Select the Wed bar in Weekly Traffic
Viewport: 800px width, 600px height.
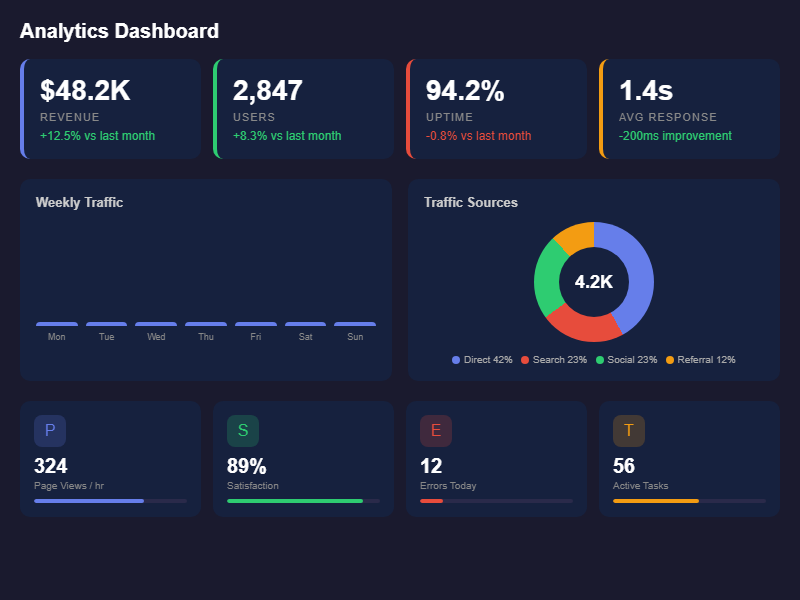tap(156, 324)
